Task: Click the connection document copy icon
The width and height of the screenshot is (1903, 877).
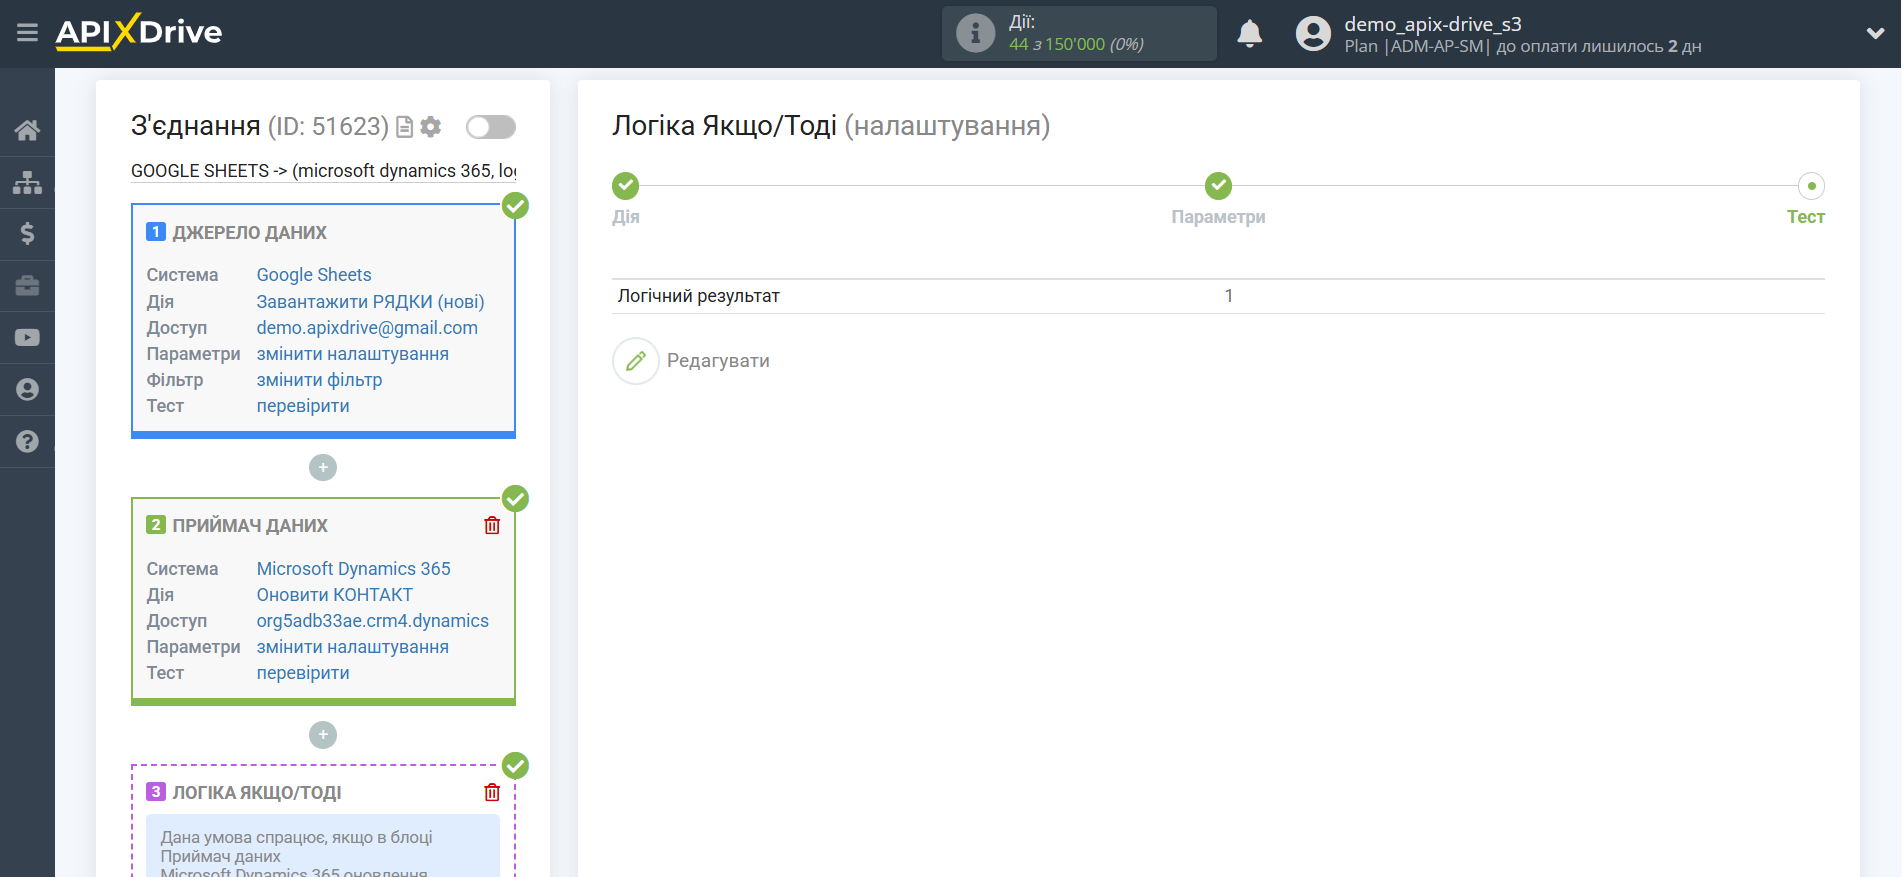Action: [404, 127]
